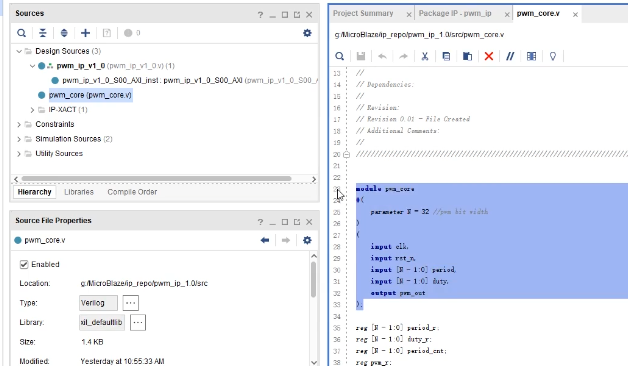Go back in Source File Properties
Image resolution: width=628 pixels, height=366 pixels.
click(265, 240)
